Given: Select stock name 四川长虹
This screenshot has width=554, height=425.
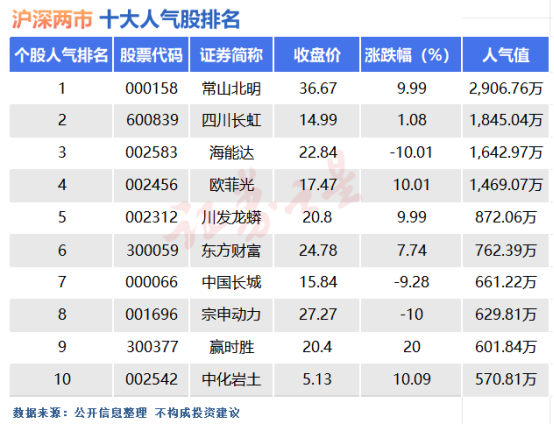Looking at the screenshot, I should click(x=231, y=120).
